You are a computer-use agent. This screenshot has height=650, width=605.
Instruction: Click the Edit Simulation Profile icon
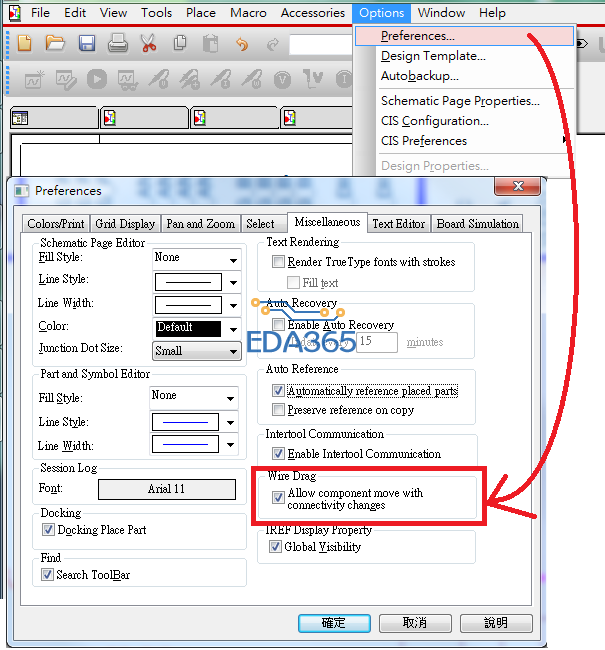pos(66,80)
